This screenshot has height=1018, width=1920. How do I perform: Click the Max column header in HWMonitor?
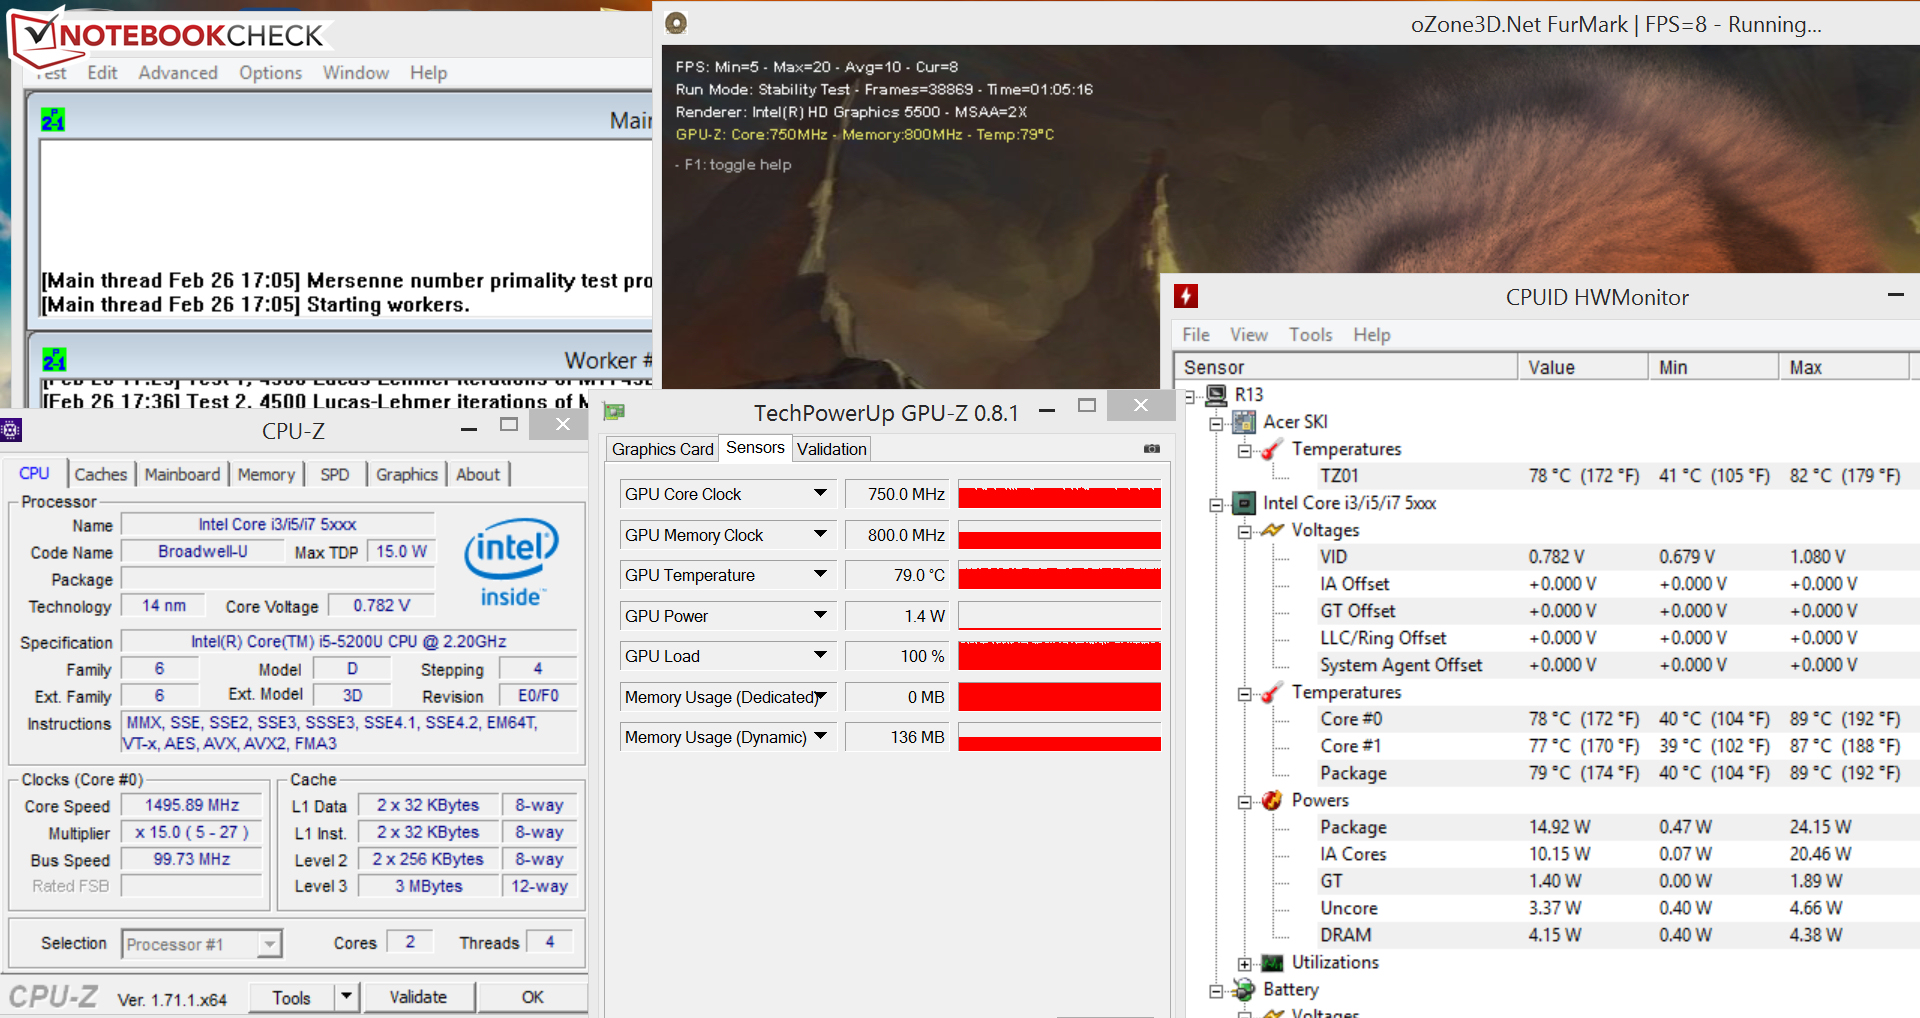1845,367
